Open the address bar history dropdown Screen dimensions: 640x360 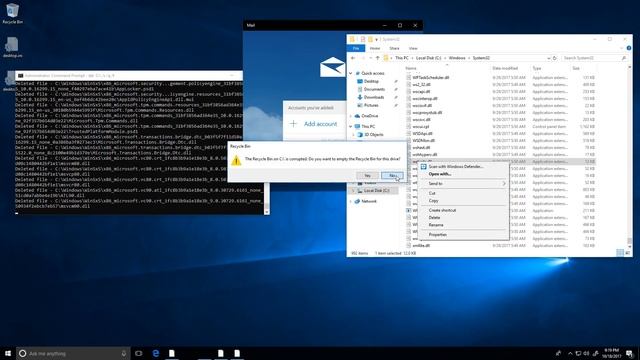(x=548, y=58)
